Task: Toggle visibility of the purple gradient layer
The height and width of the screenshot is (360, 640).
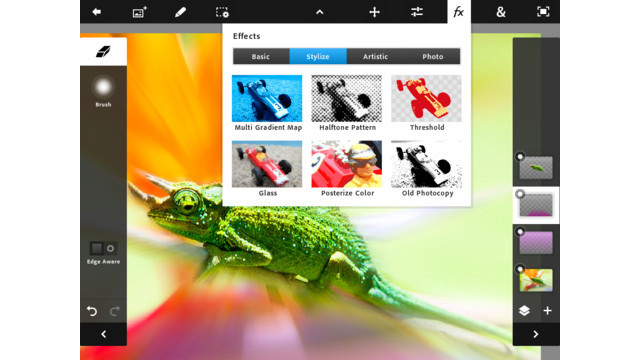Action: point(520,232)
